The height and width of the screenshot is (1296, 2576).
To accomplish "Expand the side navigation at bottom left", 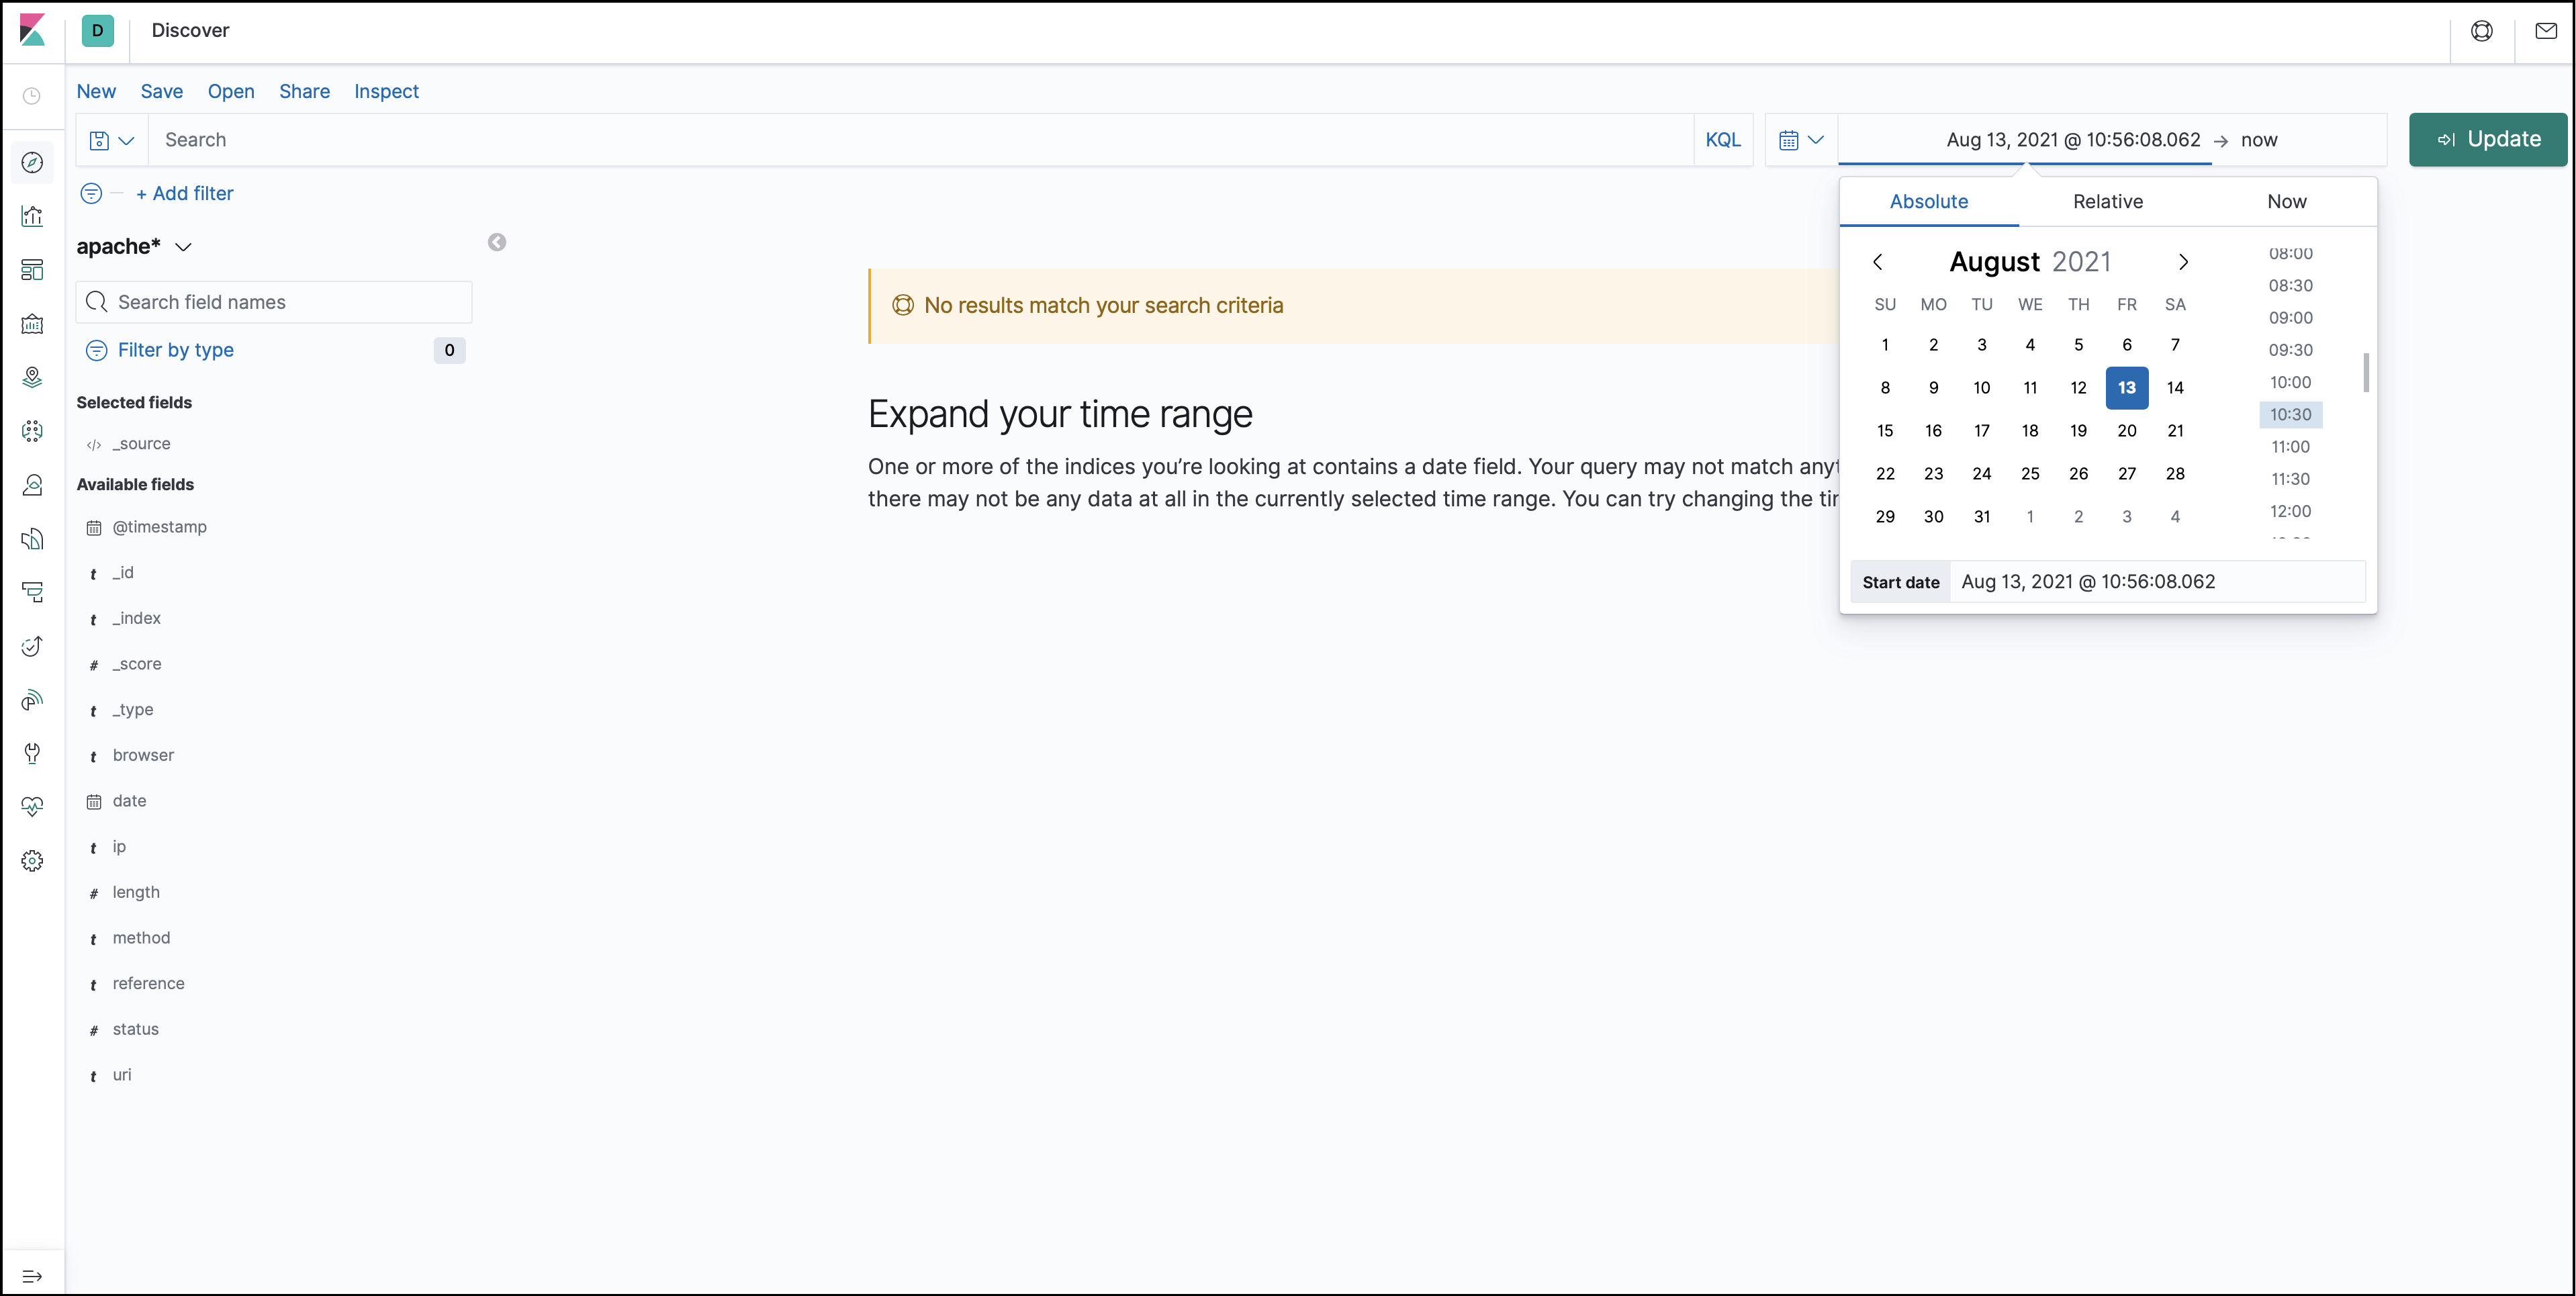I will tap(32, 1276).
